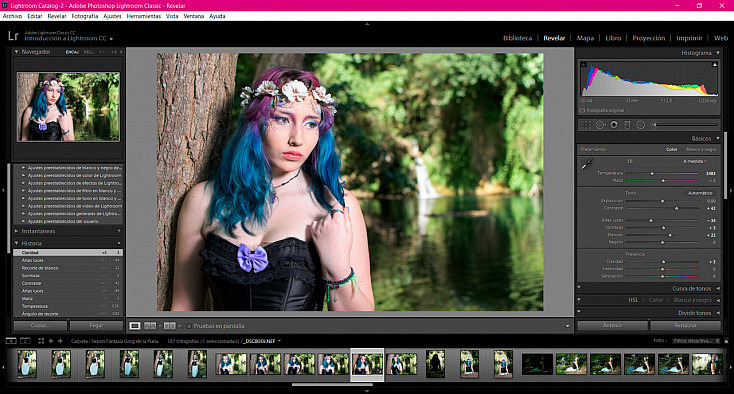Switch to Reference view mode
This screenshot has width=734, height=394.
click(150, 326)
